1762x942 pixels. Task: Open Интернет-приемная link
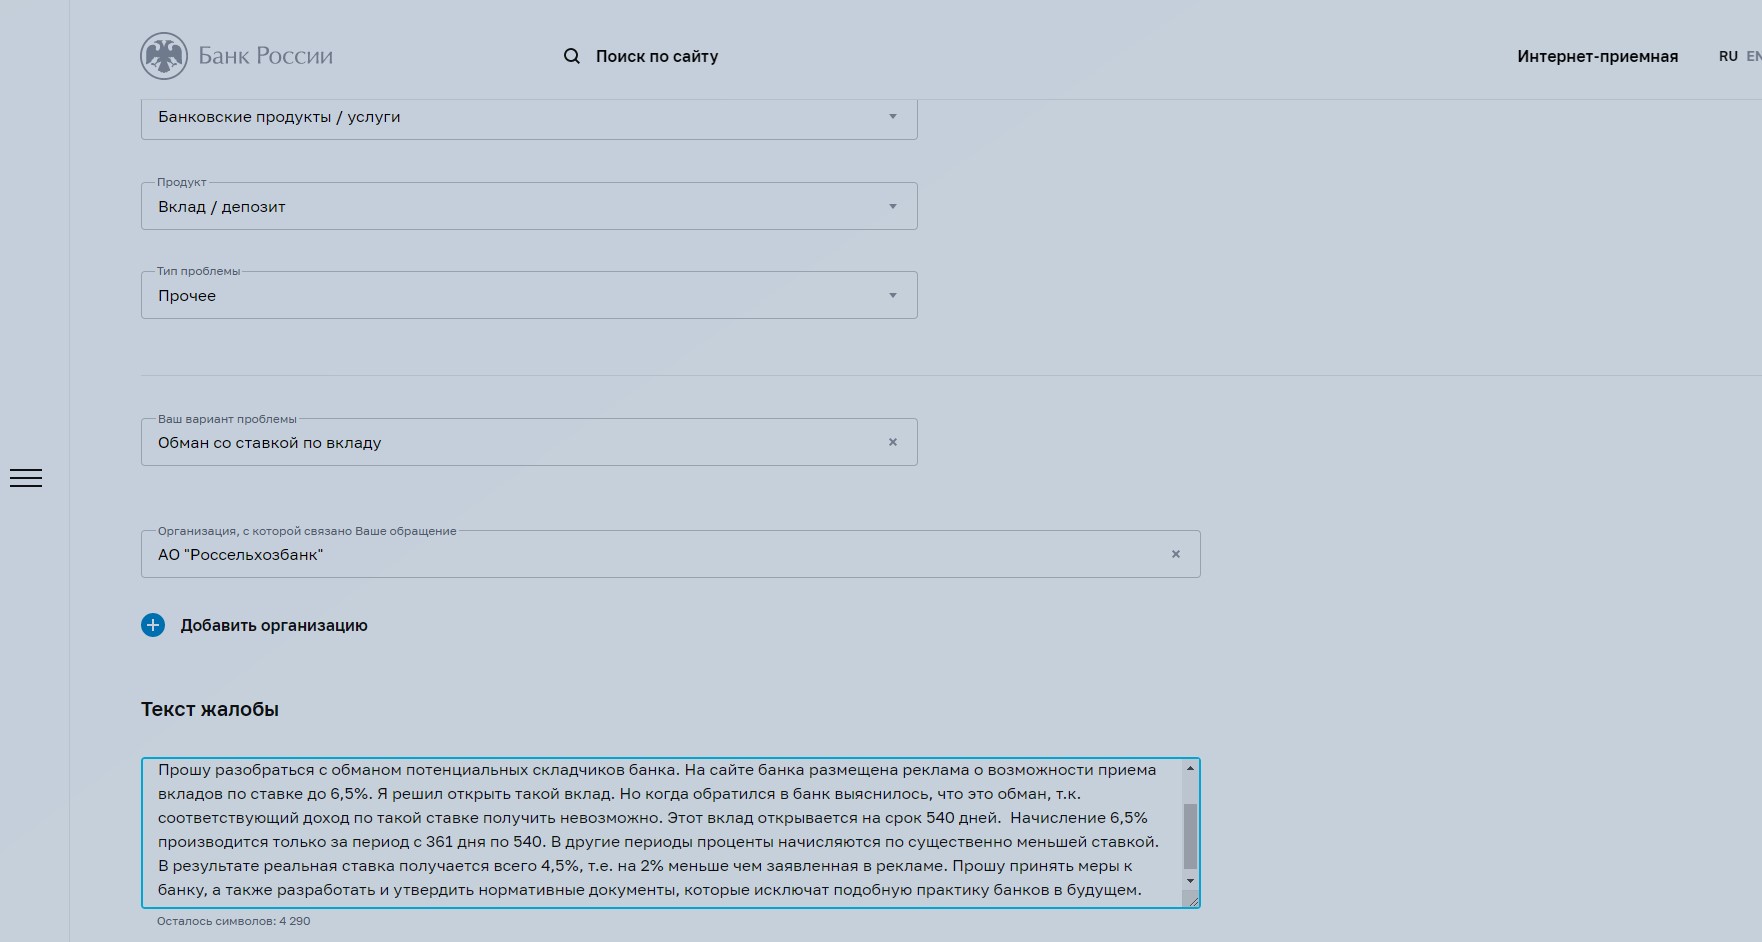[1597, 56]
